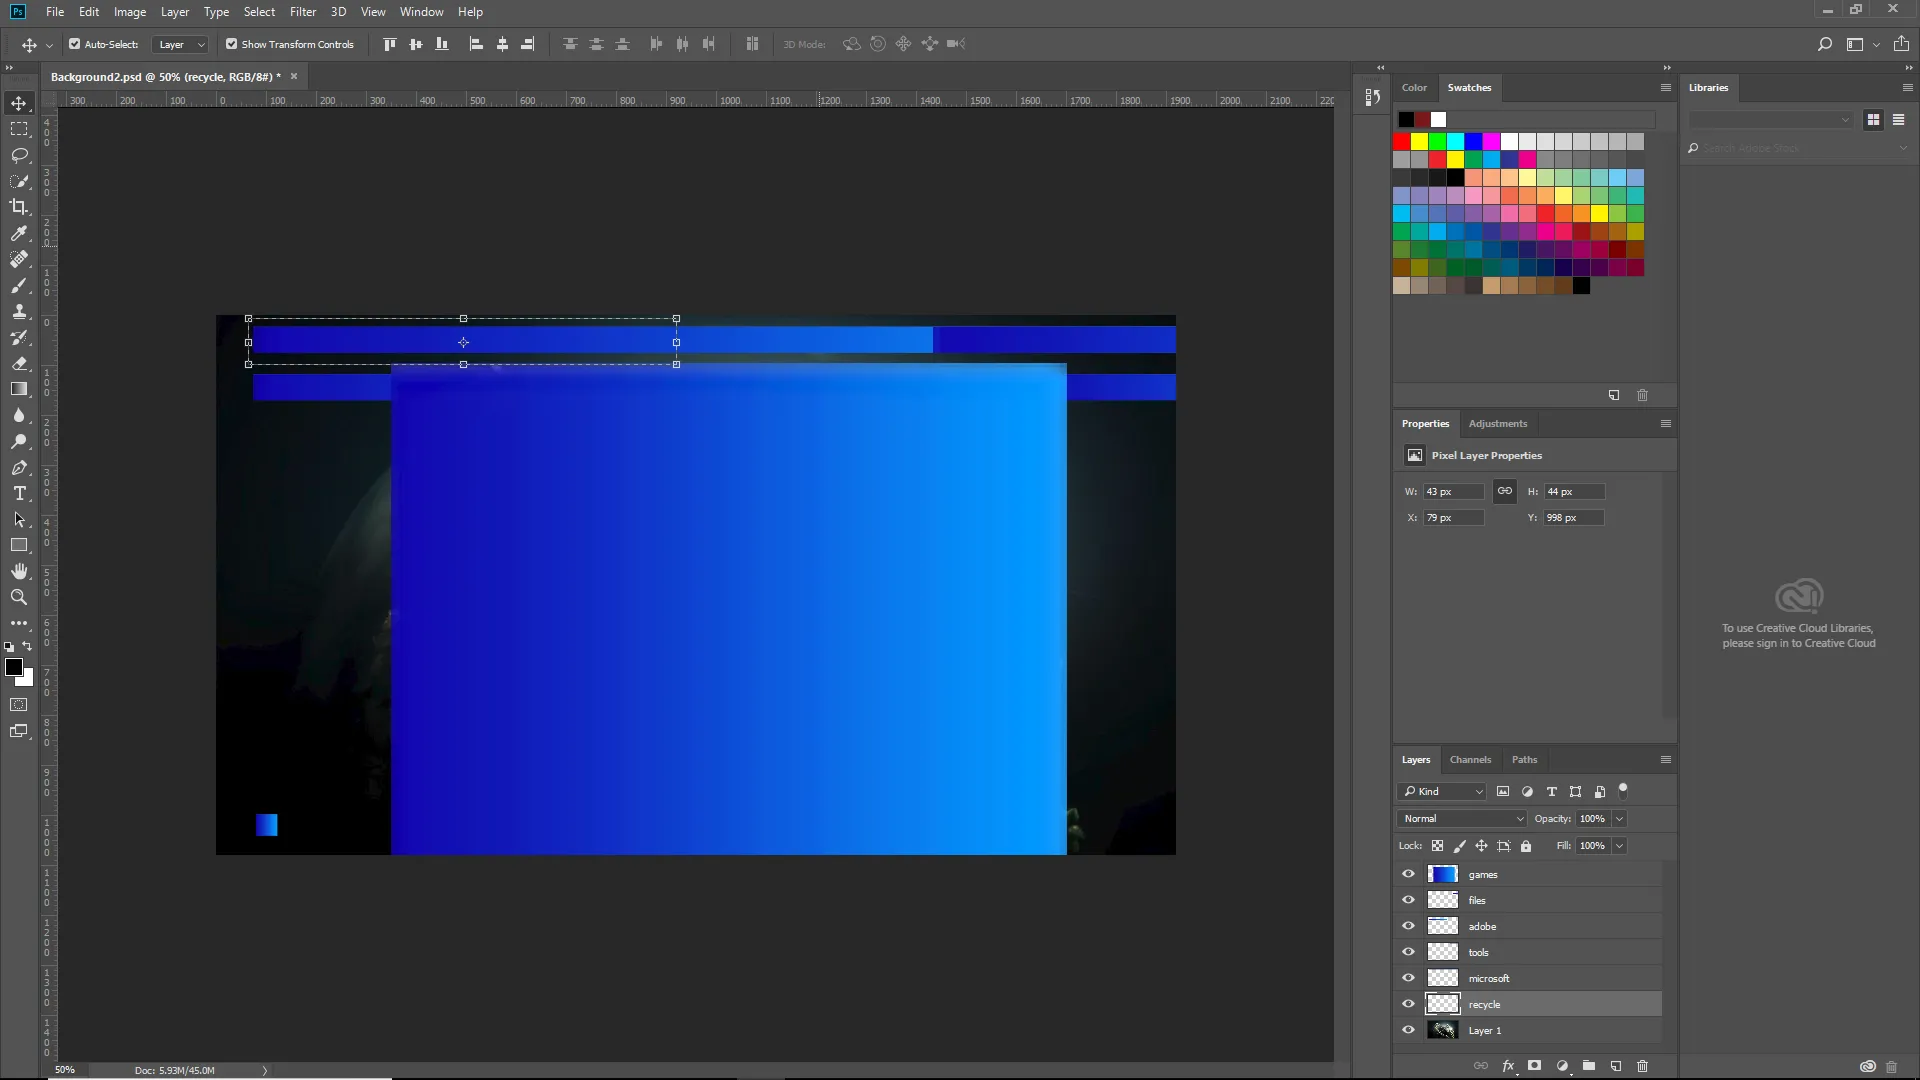Choose the Horizontal Type tool
The height and width of the screenshot is (1080, 1920).
19,494
